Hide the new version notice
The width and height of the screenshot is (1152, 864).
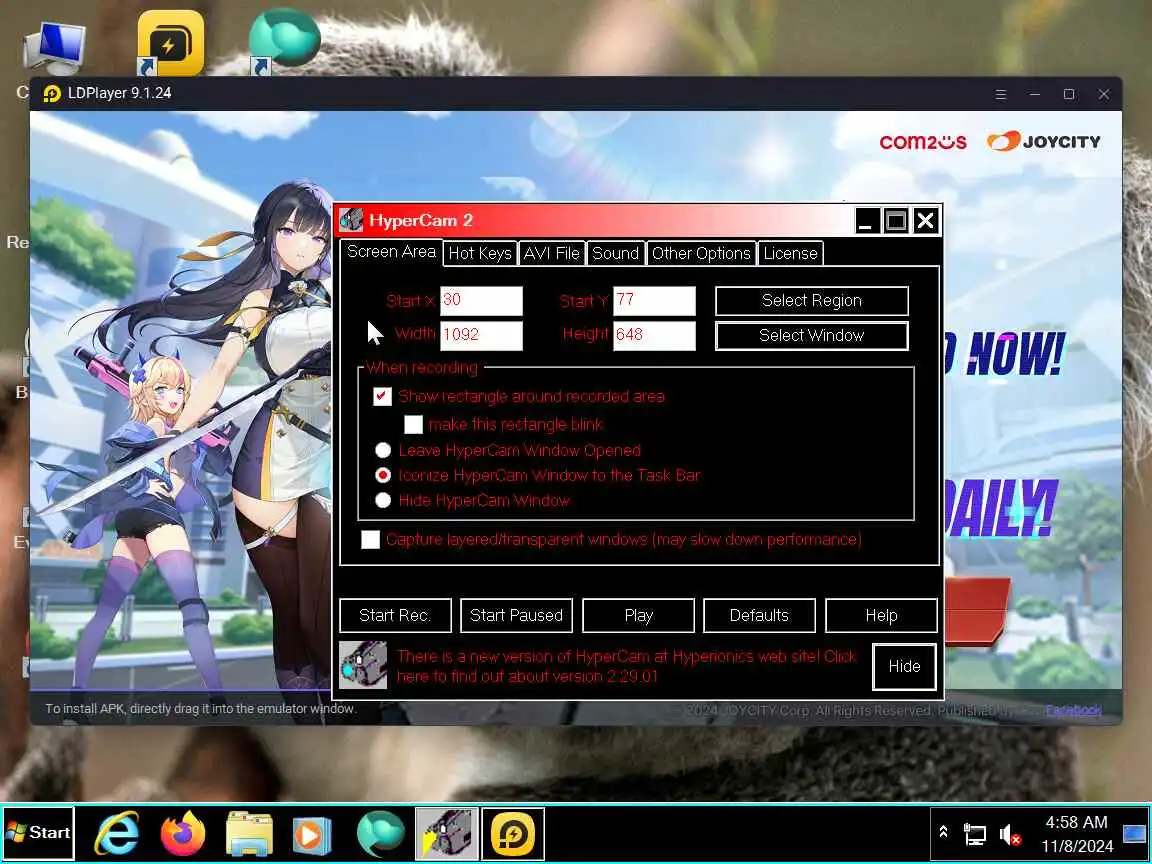click(x=904, y=666)
